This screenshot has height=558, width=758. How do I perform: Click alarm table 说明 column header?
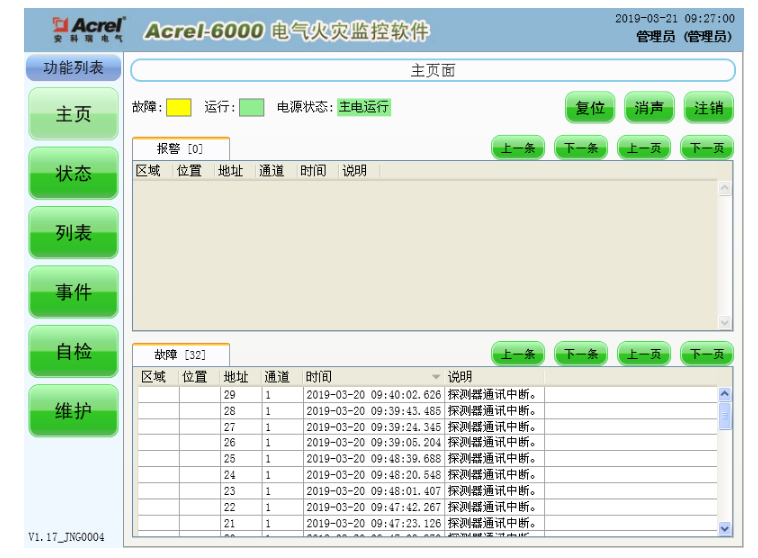(x=359, y=171)
